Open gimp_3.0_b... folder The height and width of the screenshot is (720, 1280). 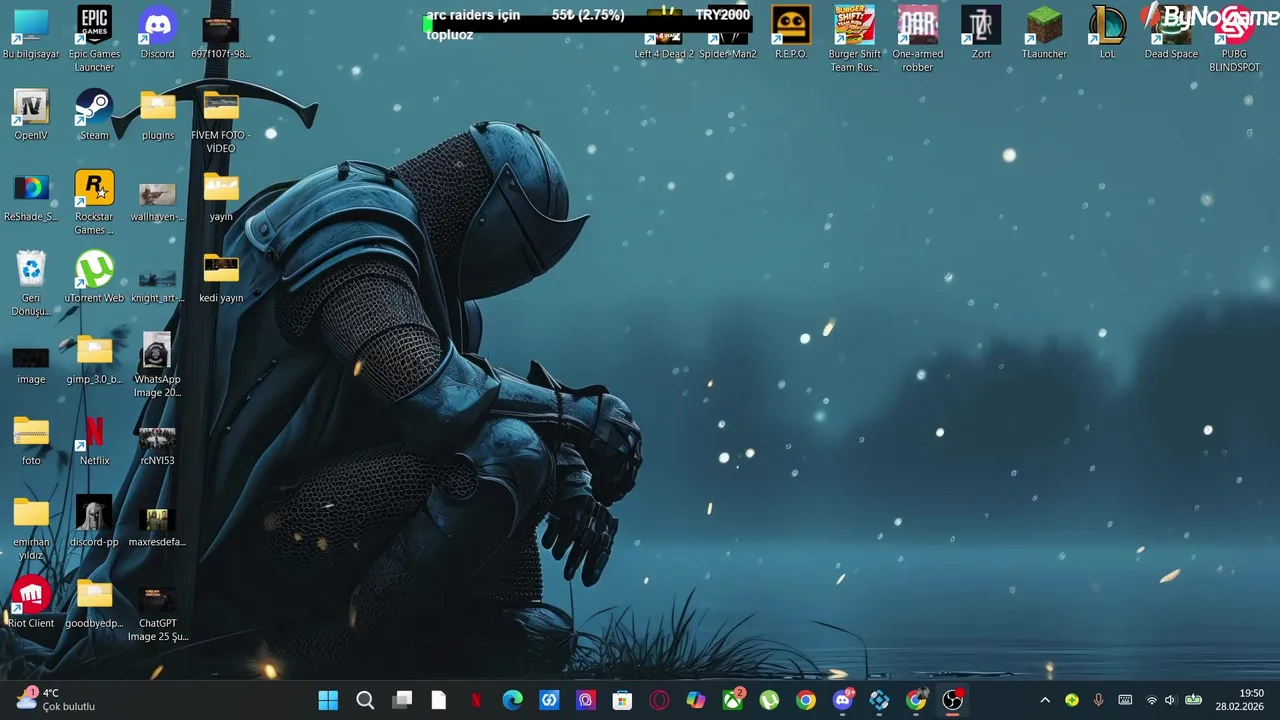94,359
